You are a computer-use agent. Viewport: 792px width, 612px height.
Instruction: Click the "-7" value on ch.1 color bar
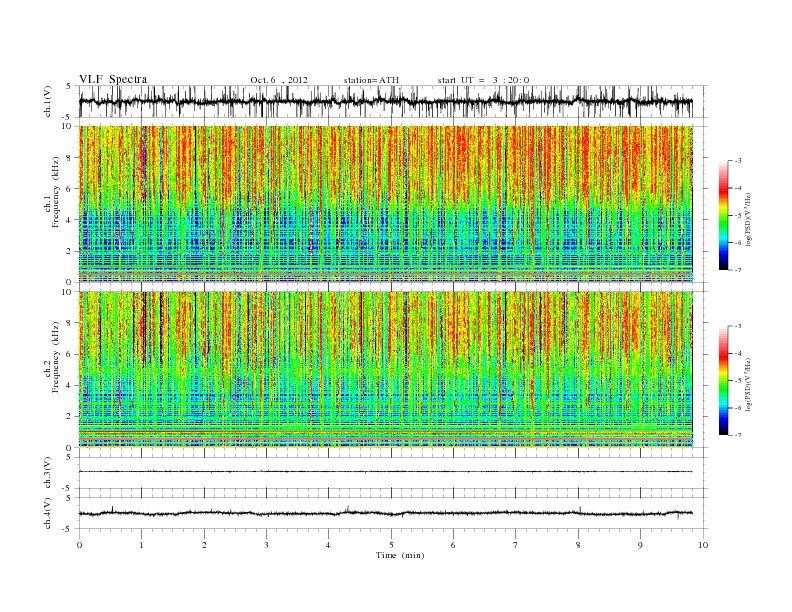738,270
